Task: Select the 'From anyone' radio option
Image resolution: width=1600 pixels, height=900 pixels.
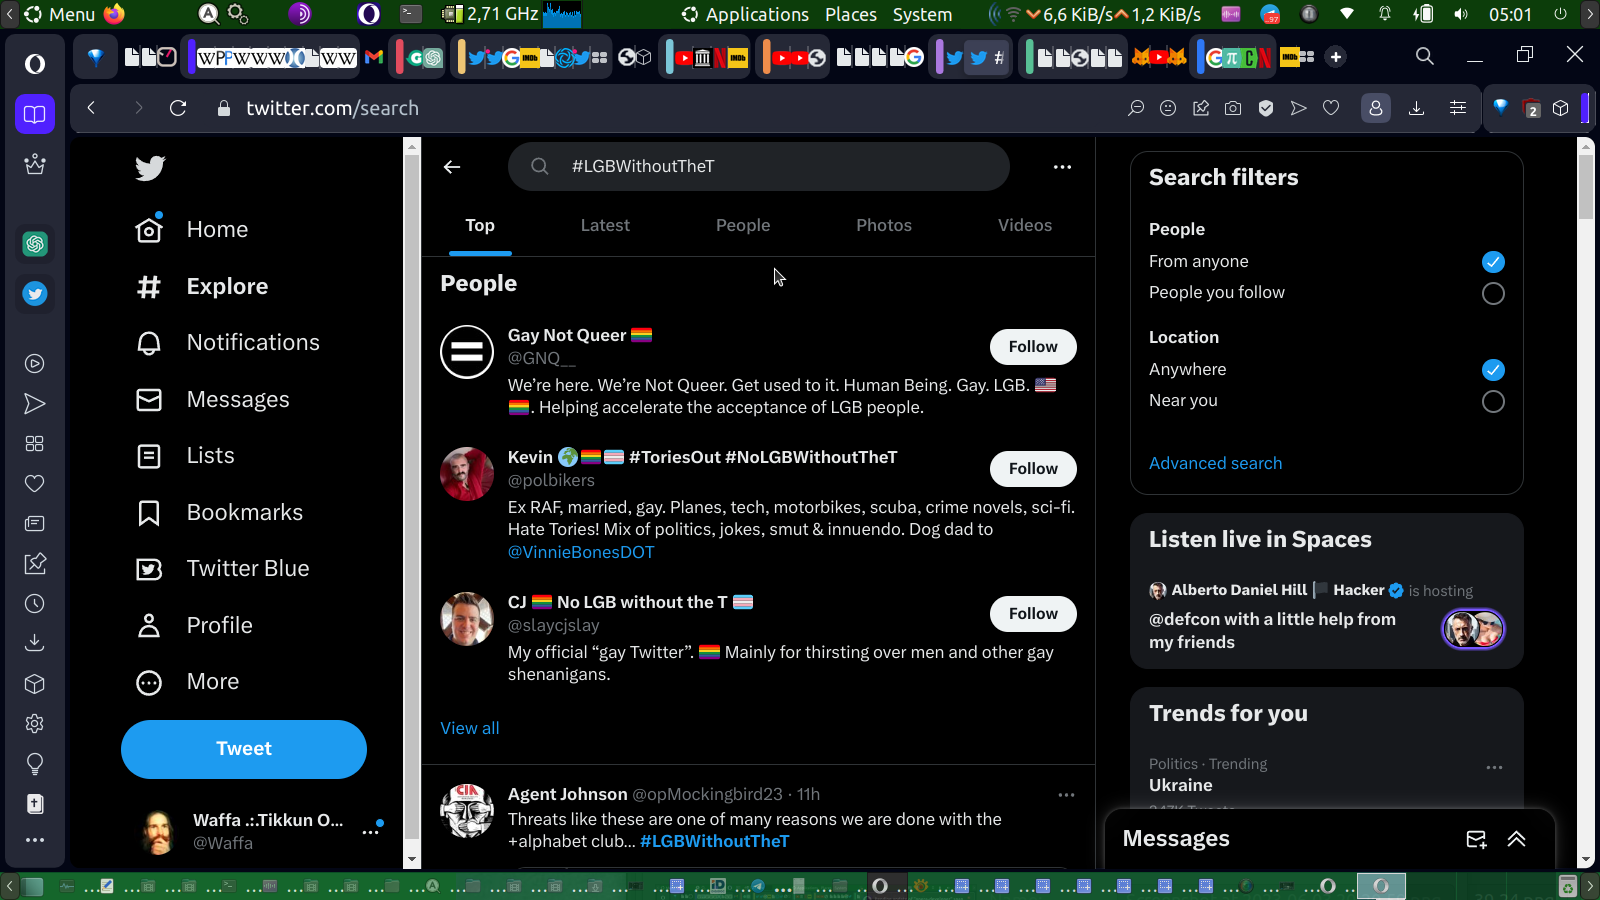Action: [1493, 262]
